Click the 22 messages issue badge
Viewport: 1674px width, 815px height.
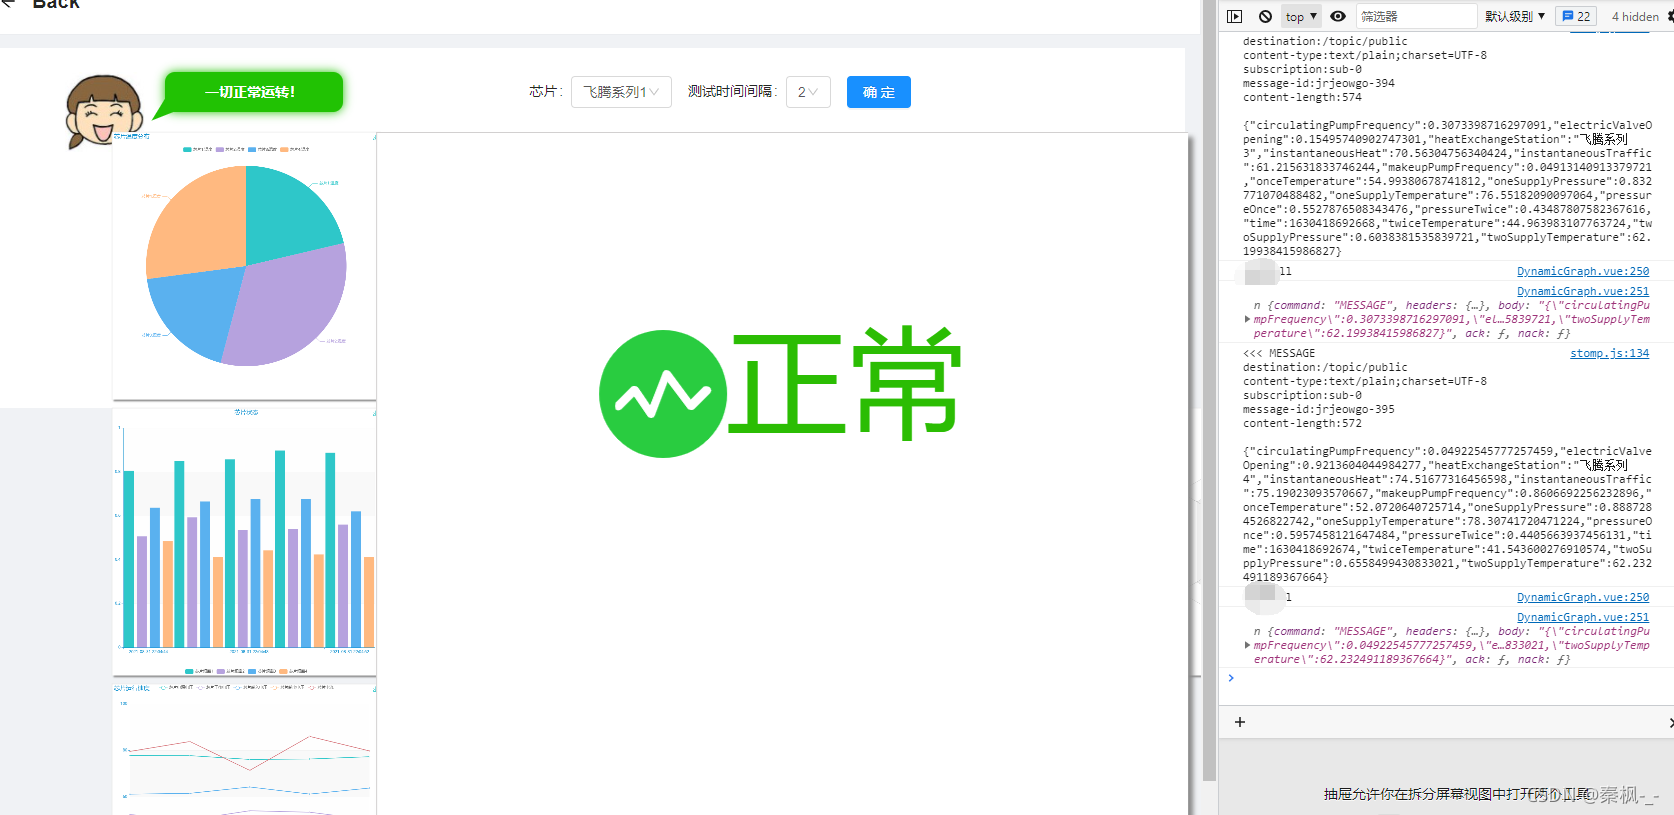pos(1576,16)
